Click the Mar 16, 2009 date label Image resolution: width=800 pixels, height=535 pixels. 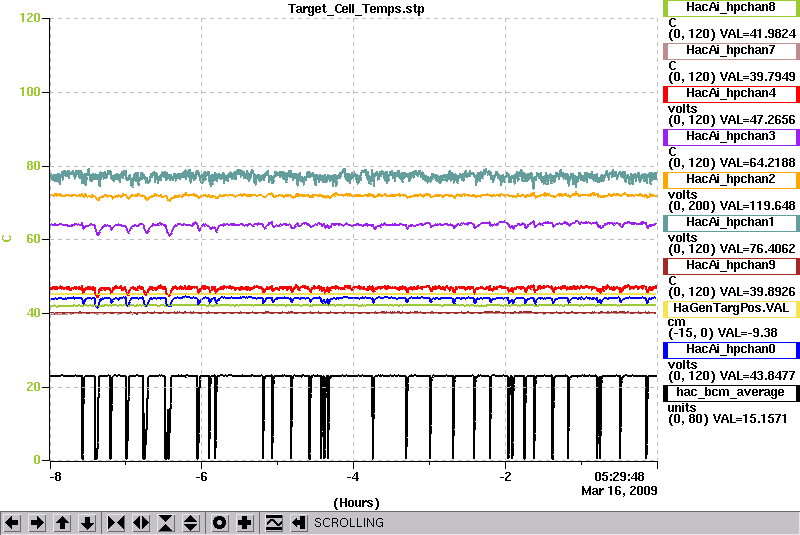coord(619,491)
